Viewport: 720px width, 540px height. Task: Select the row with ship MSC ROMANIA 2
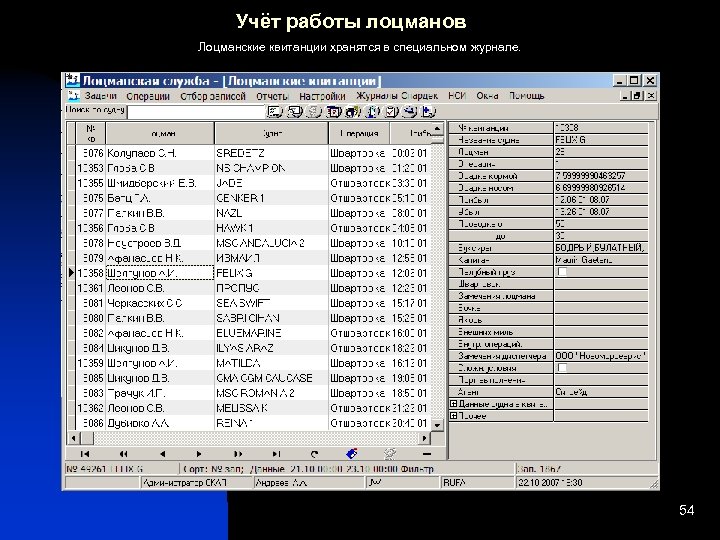tap(254, 393)
